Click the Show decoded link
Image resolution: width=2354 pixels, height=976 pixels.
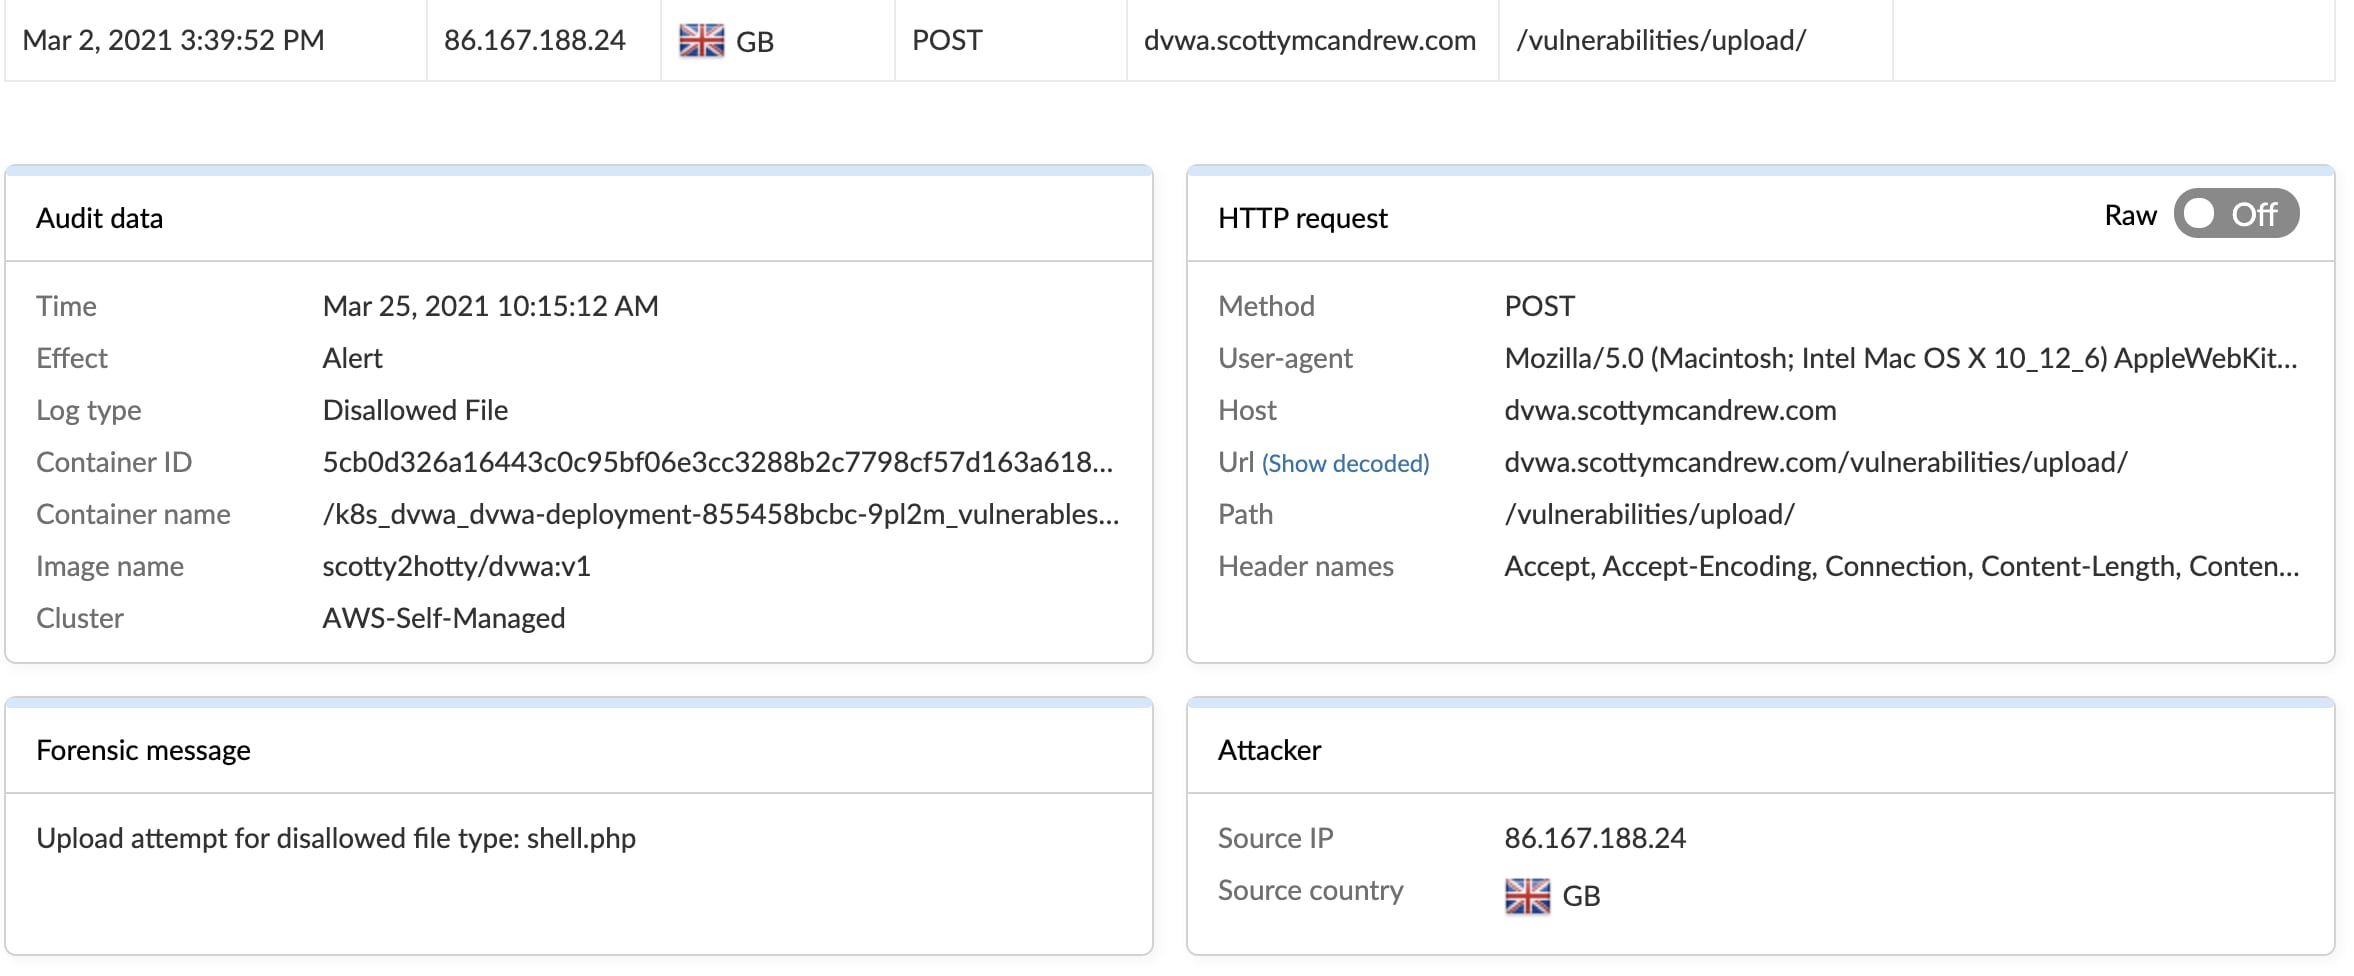click(1345, 463)
